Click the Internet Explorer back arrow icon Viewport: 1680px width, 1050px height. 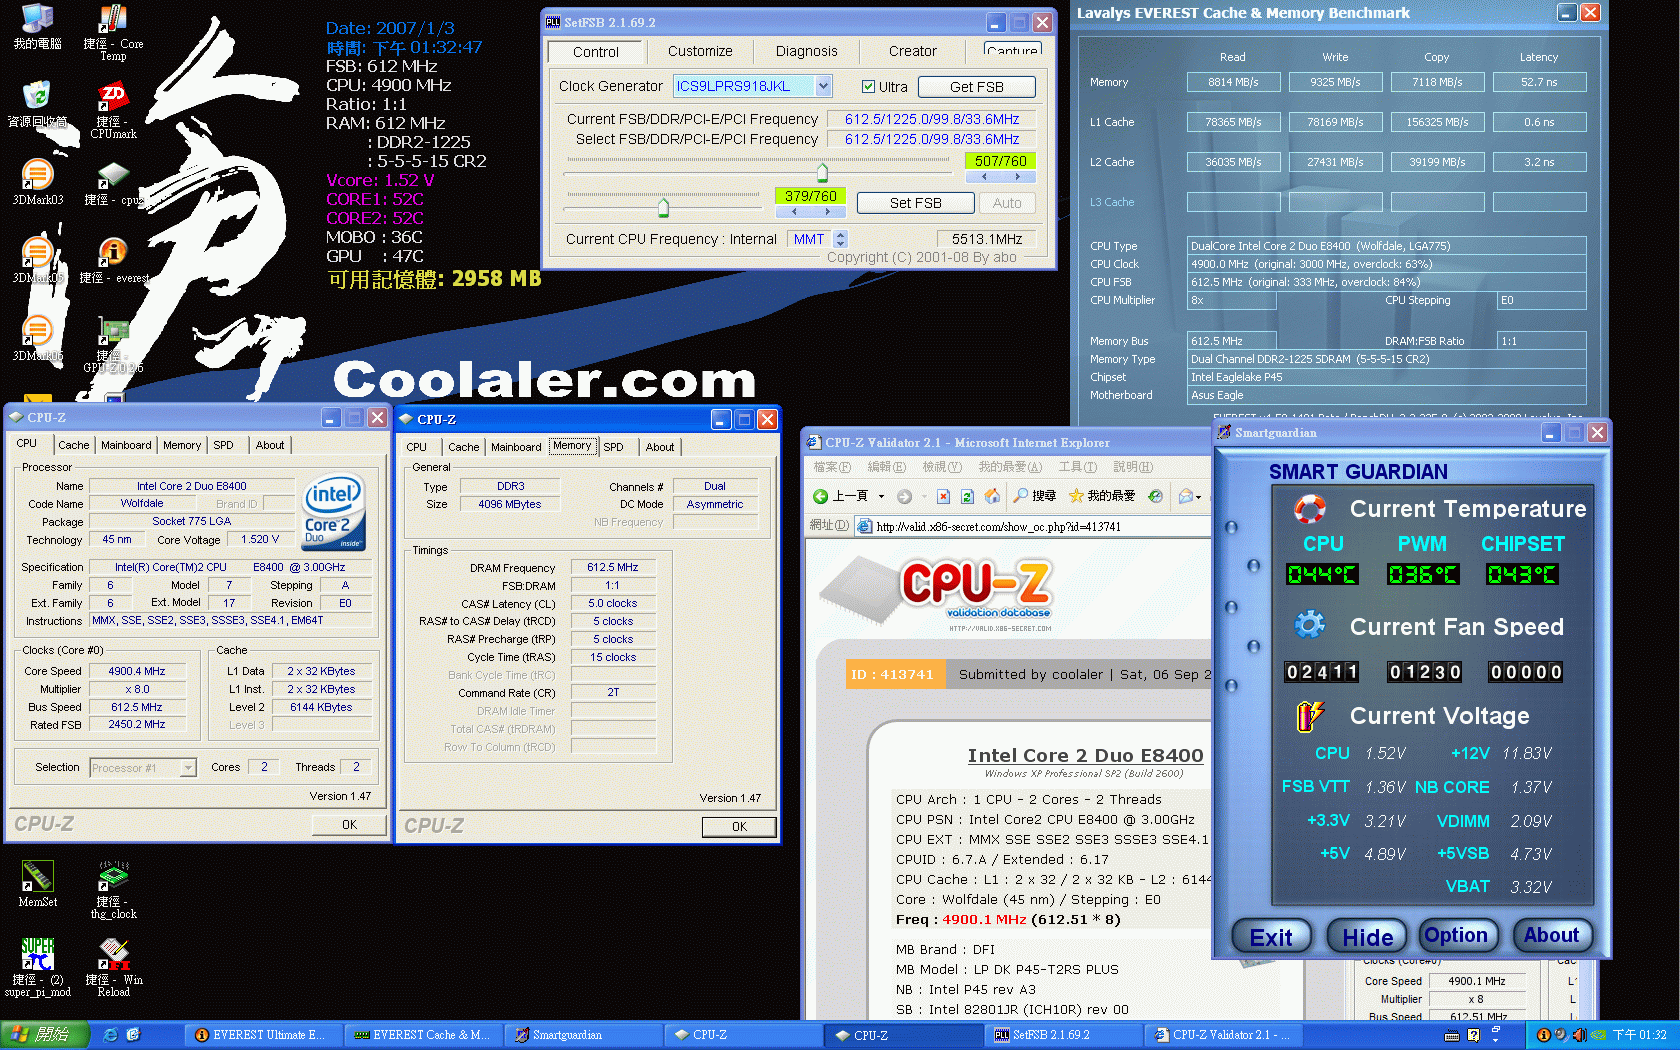(821, 496)
